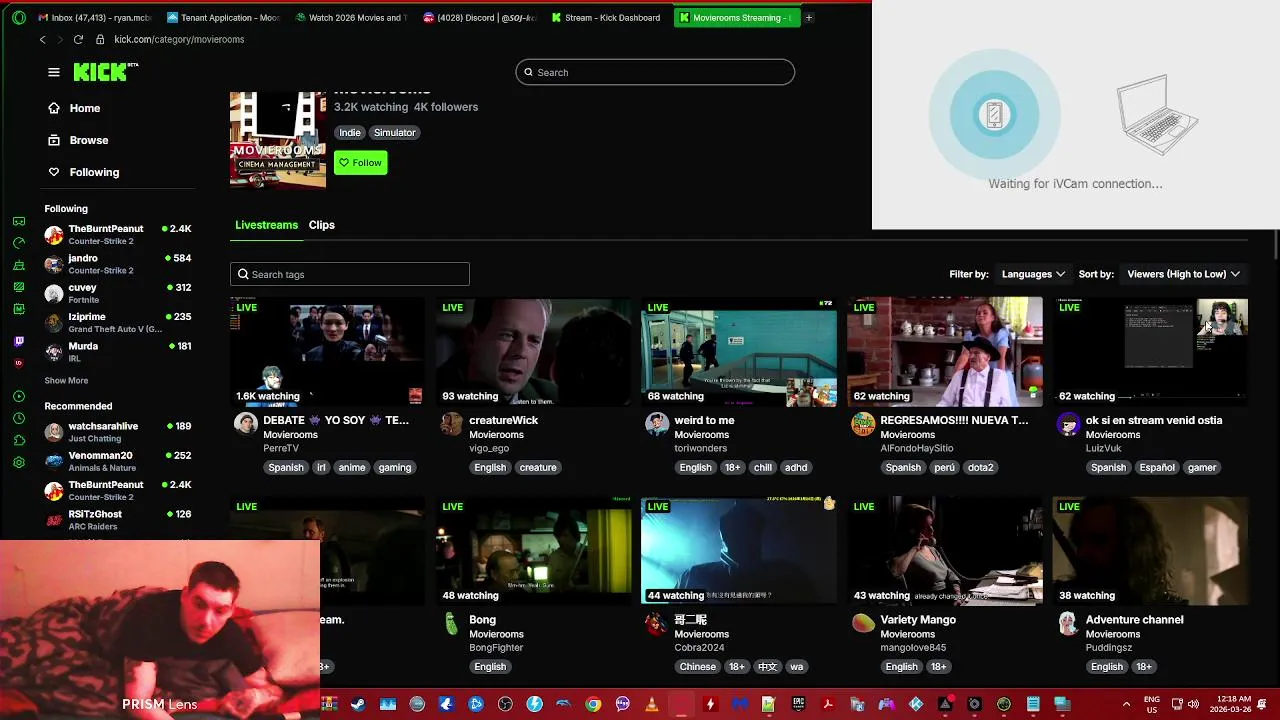The height and width of the screenshot is (720, 1280).
Task: Switch to the Discord browser tab
Action: click(479, 17)
